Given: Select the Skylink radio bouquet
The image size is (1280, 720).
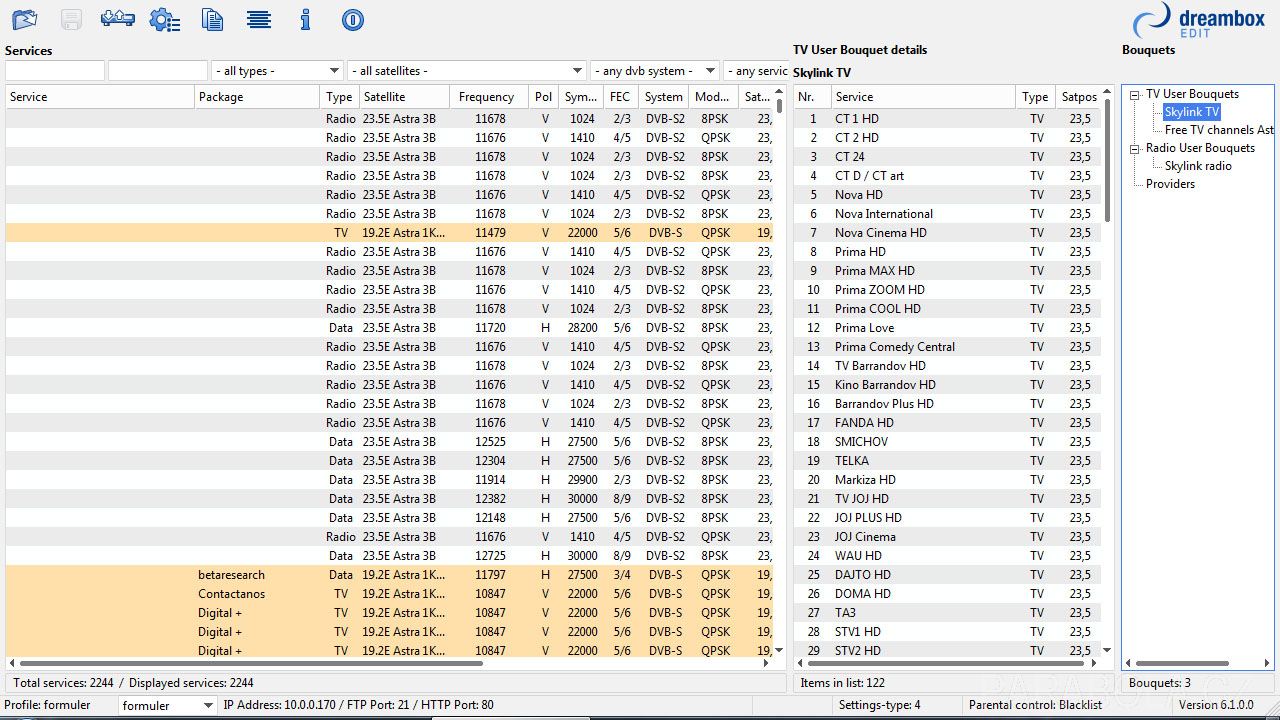Looking at the screenshot, I should pyautogui.click(x=1198, y=166).
